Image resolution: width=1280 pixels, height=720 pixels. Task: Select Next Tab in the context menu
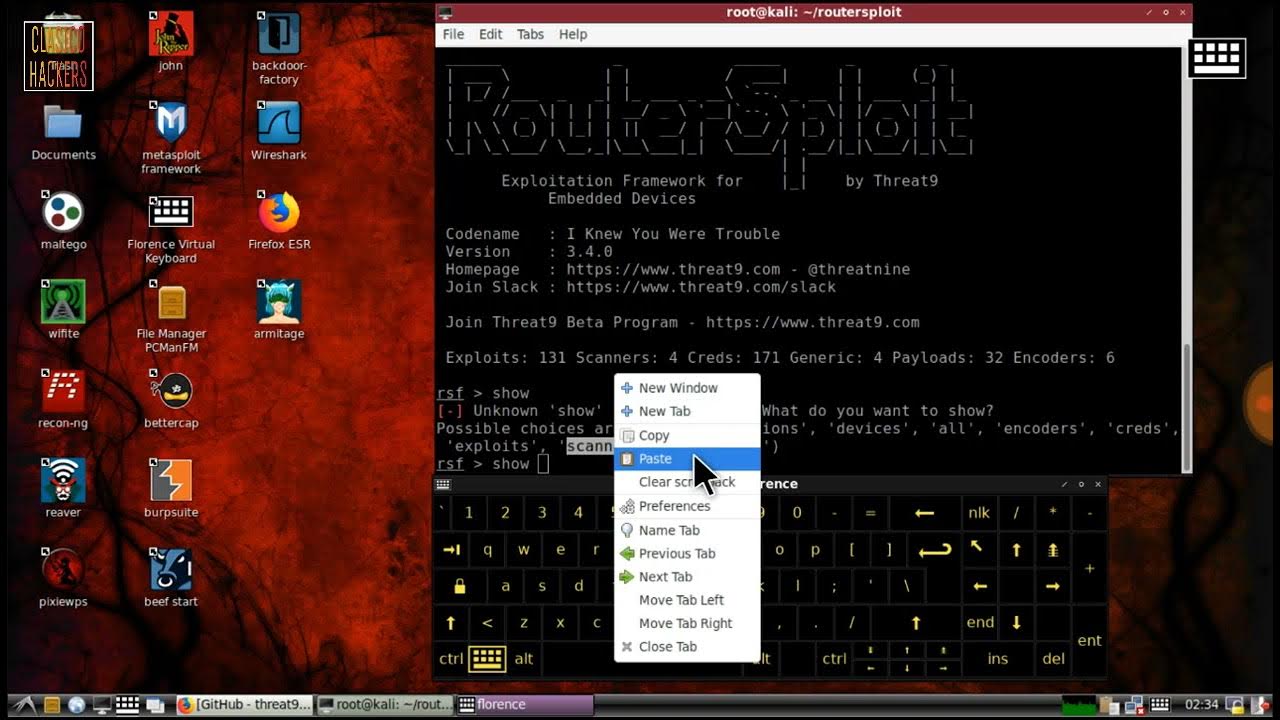tap(687, 576)
